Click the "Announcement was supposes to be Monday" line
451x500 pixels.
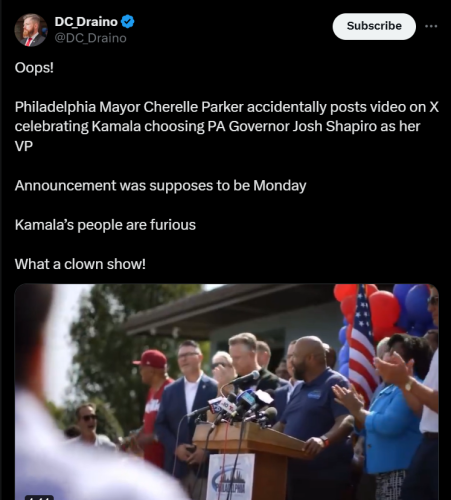tap(160, 186)
